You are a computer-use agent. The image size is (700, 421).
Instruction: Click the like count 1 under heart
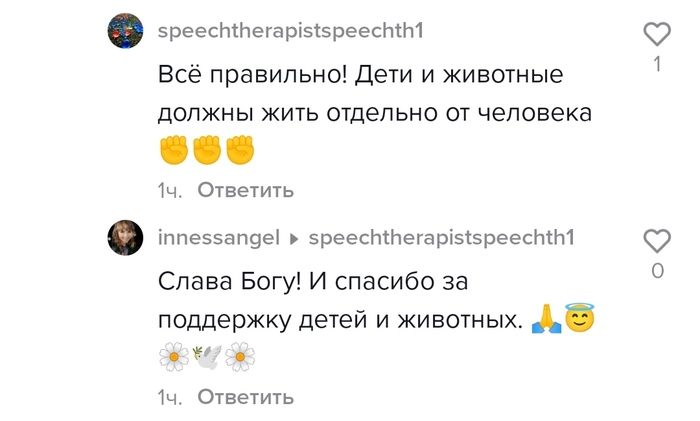click(x=657, y=65)
